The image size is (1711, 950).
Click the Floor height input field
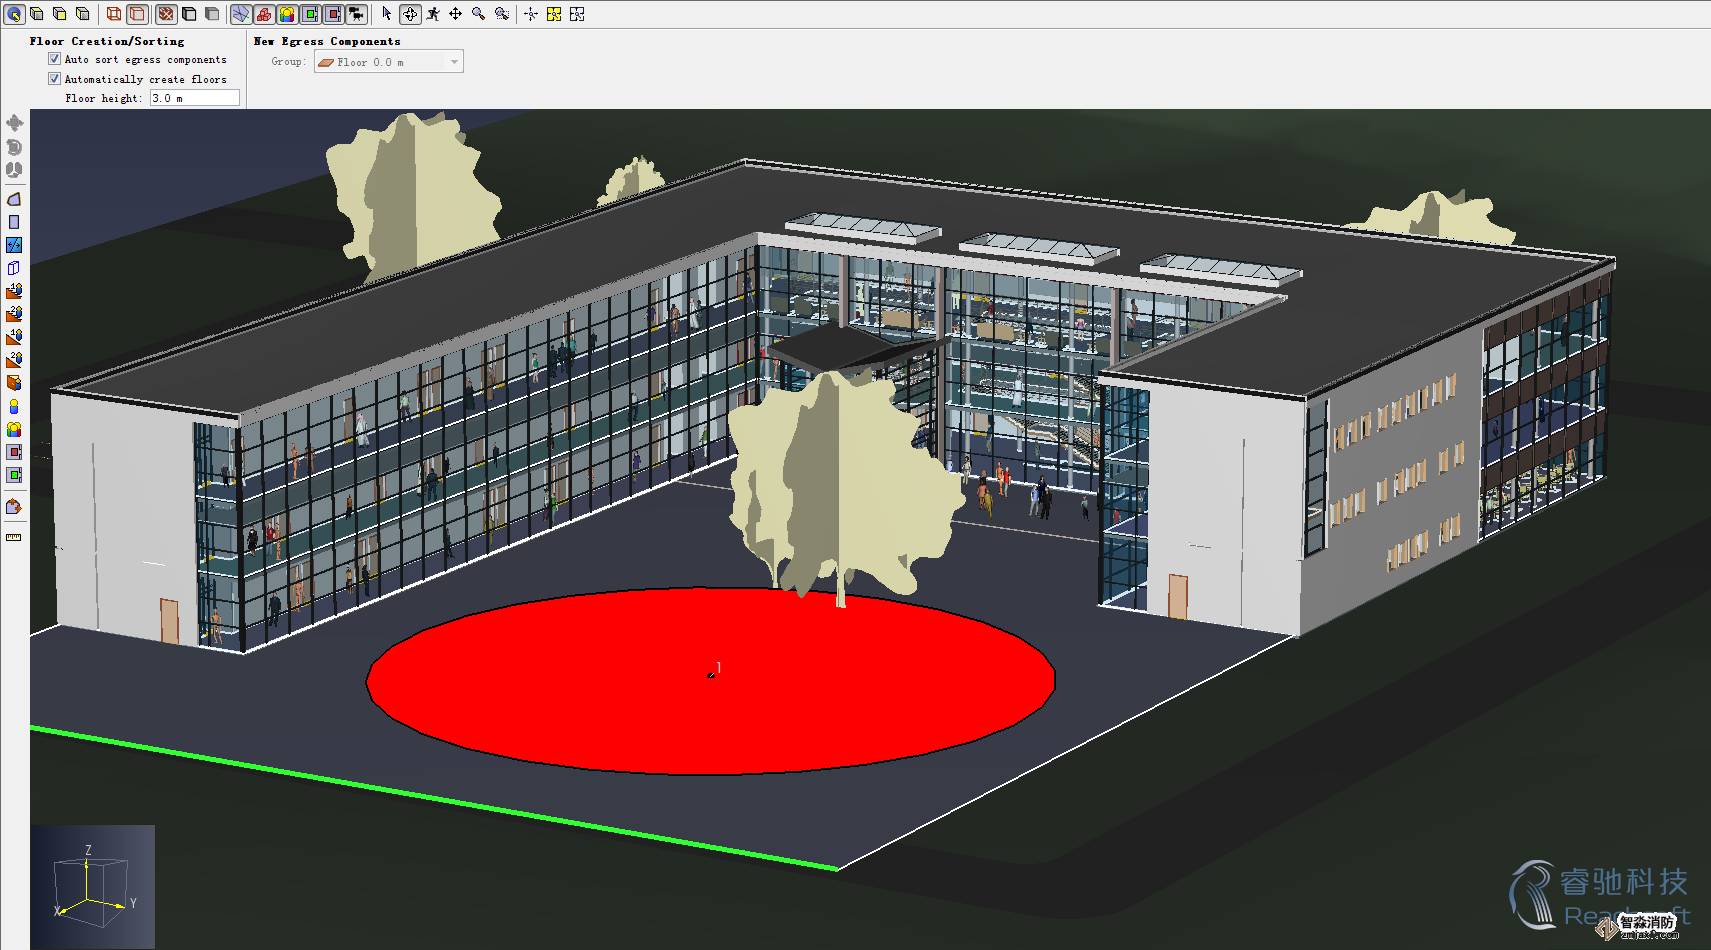click(x=194, y=98)
